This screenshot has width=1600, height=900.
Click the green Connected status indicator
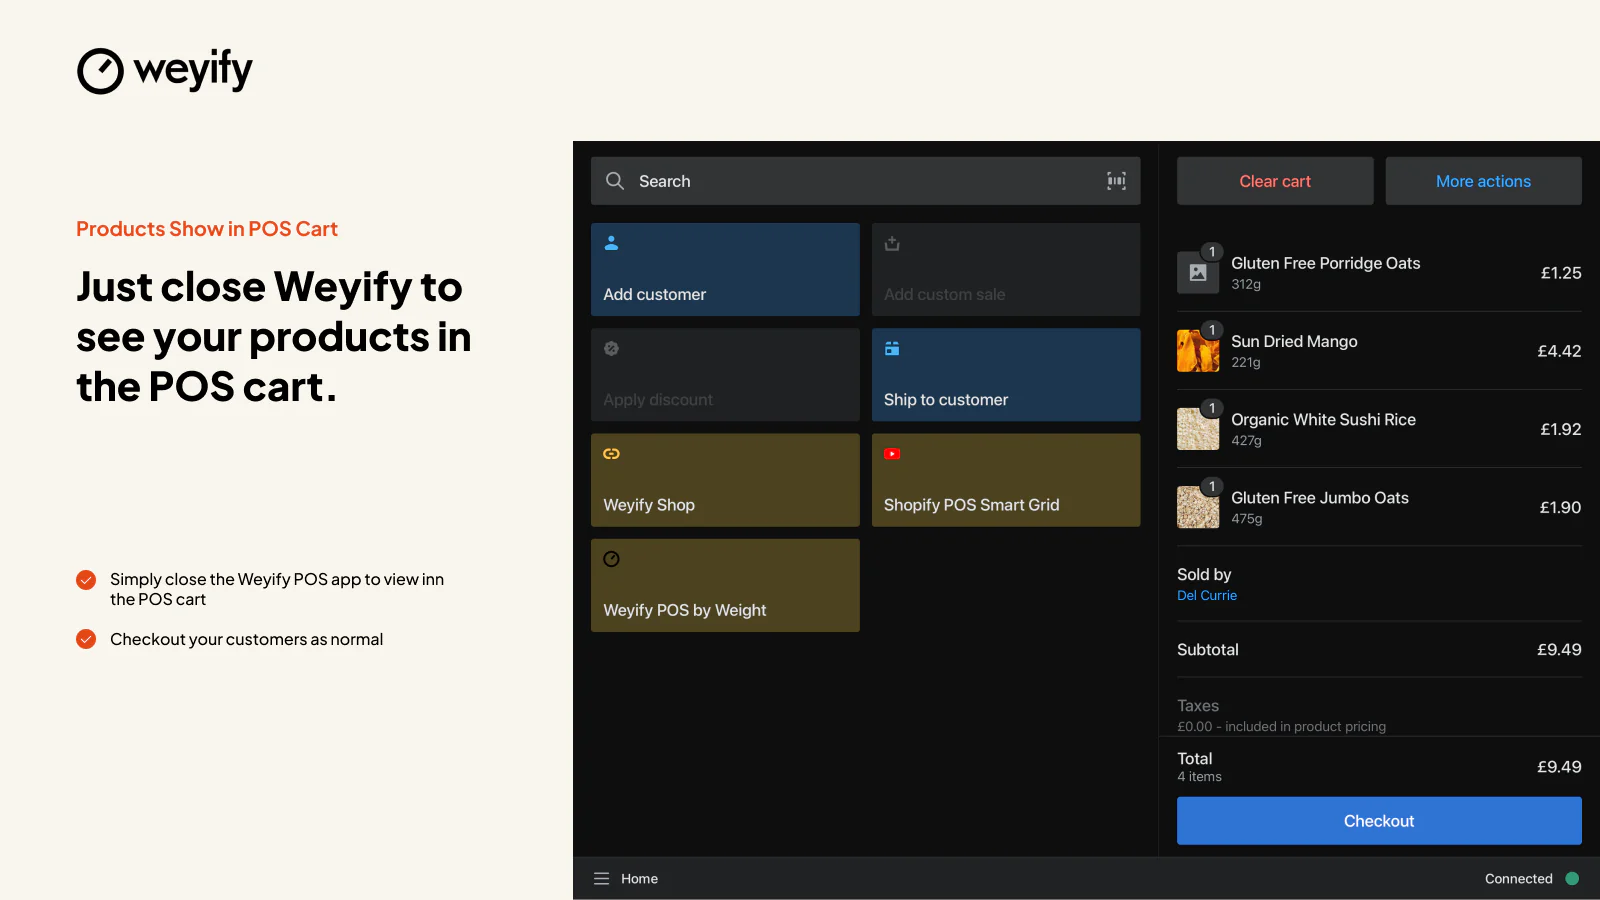[1572, 879]
